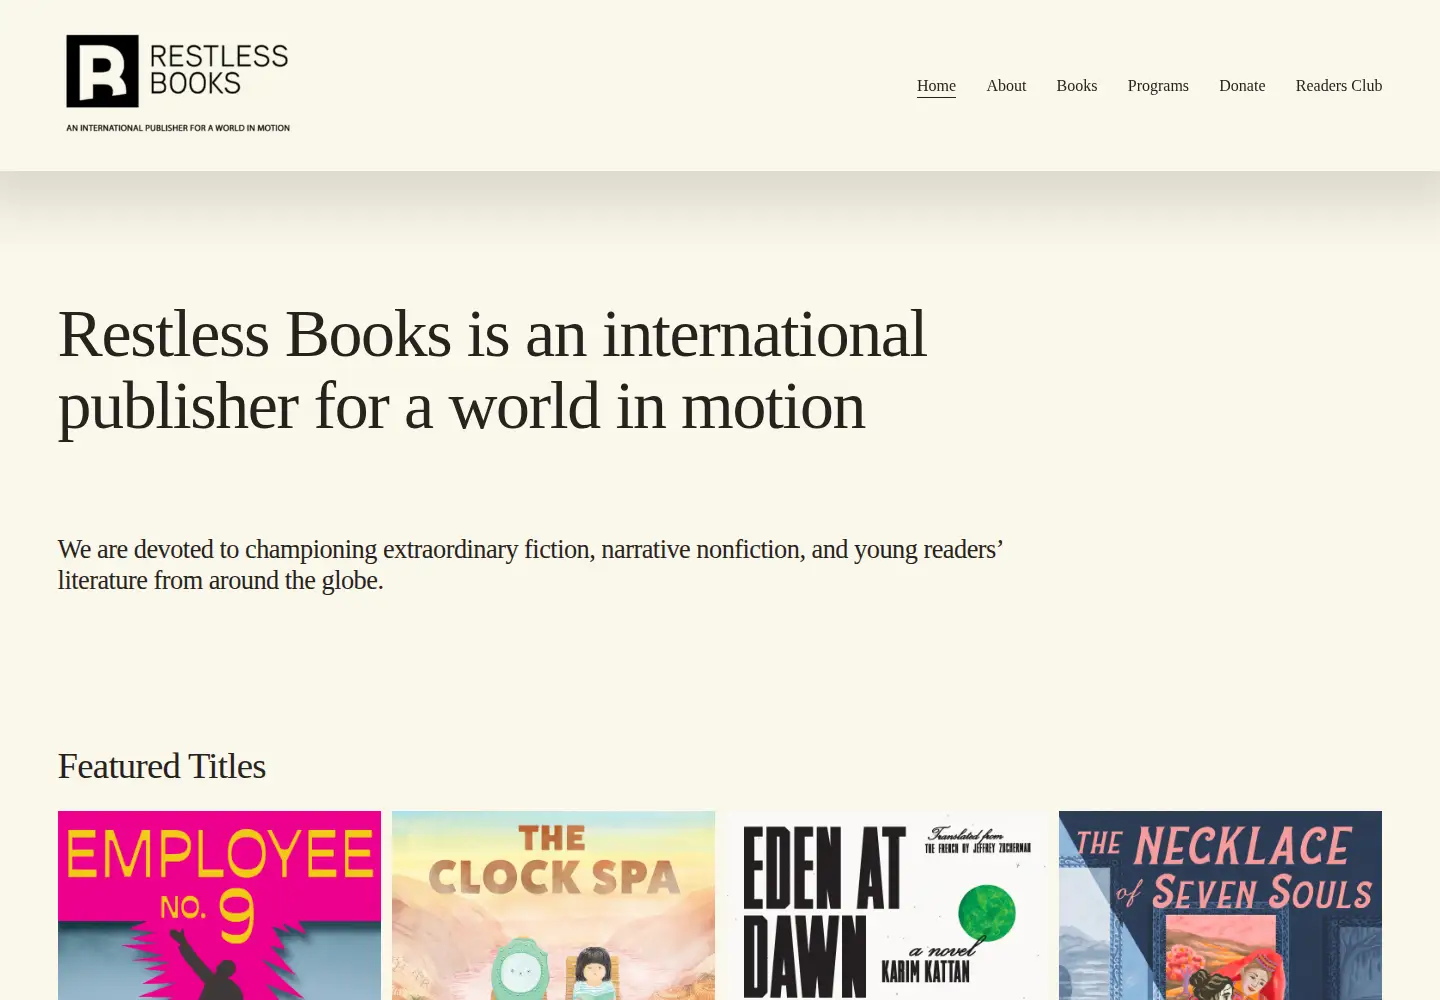Click the headline 'Restless Books is an international publisher'

click(x=492, y=370)
